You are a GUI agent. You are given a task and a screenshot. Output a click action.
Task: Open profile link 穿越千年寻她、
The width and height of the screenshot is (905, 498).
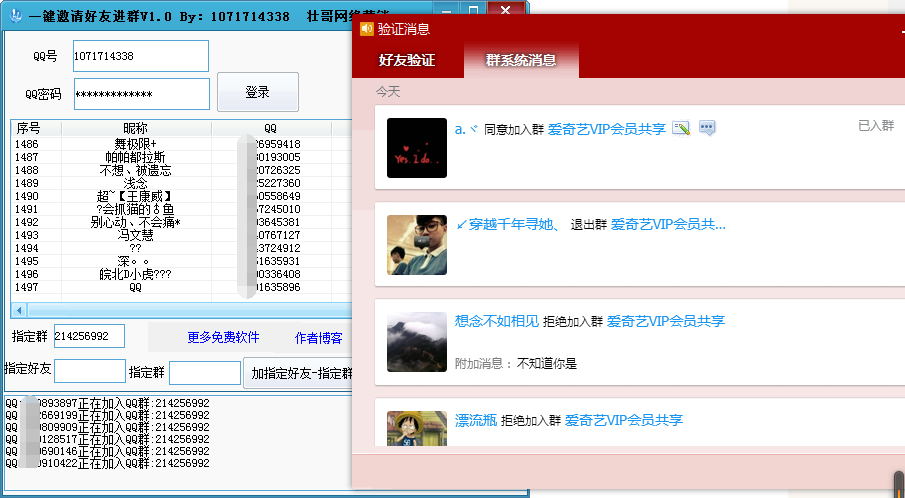click(508, 225)
